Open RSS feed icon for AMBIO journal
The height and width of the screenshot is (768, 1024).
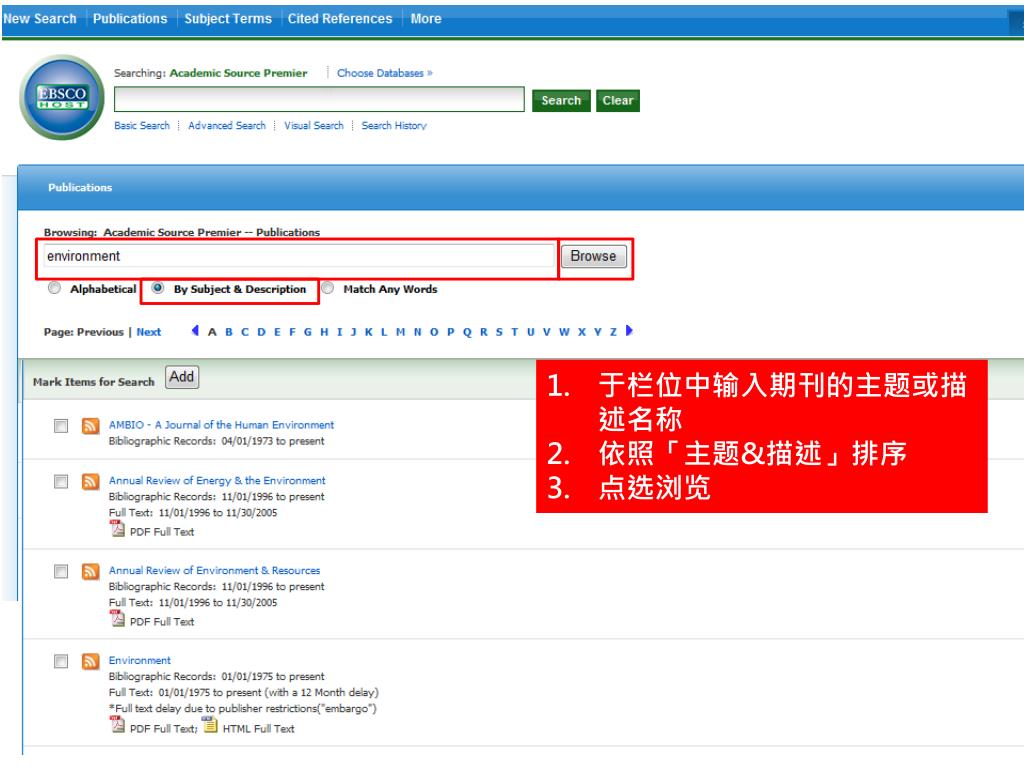(90, 426)
